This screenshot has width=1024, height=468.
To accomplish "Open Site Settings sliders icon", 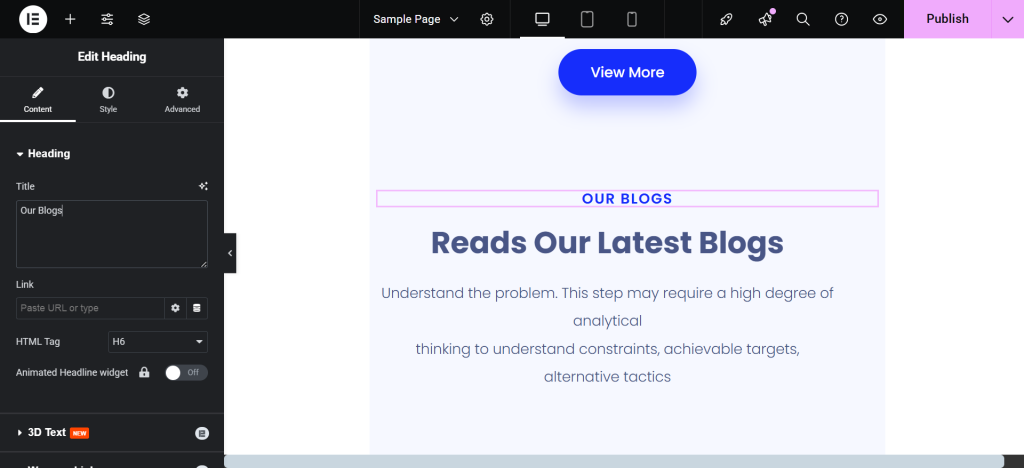I will [107, 19].
